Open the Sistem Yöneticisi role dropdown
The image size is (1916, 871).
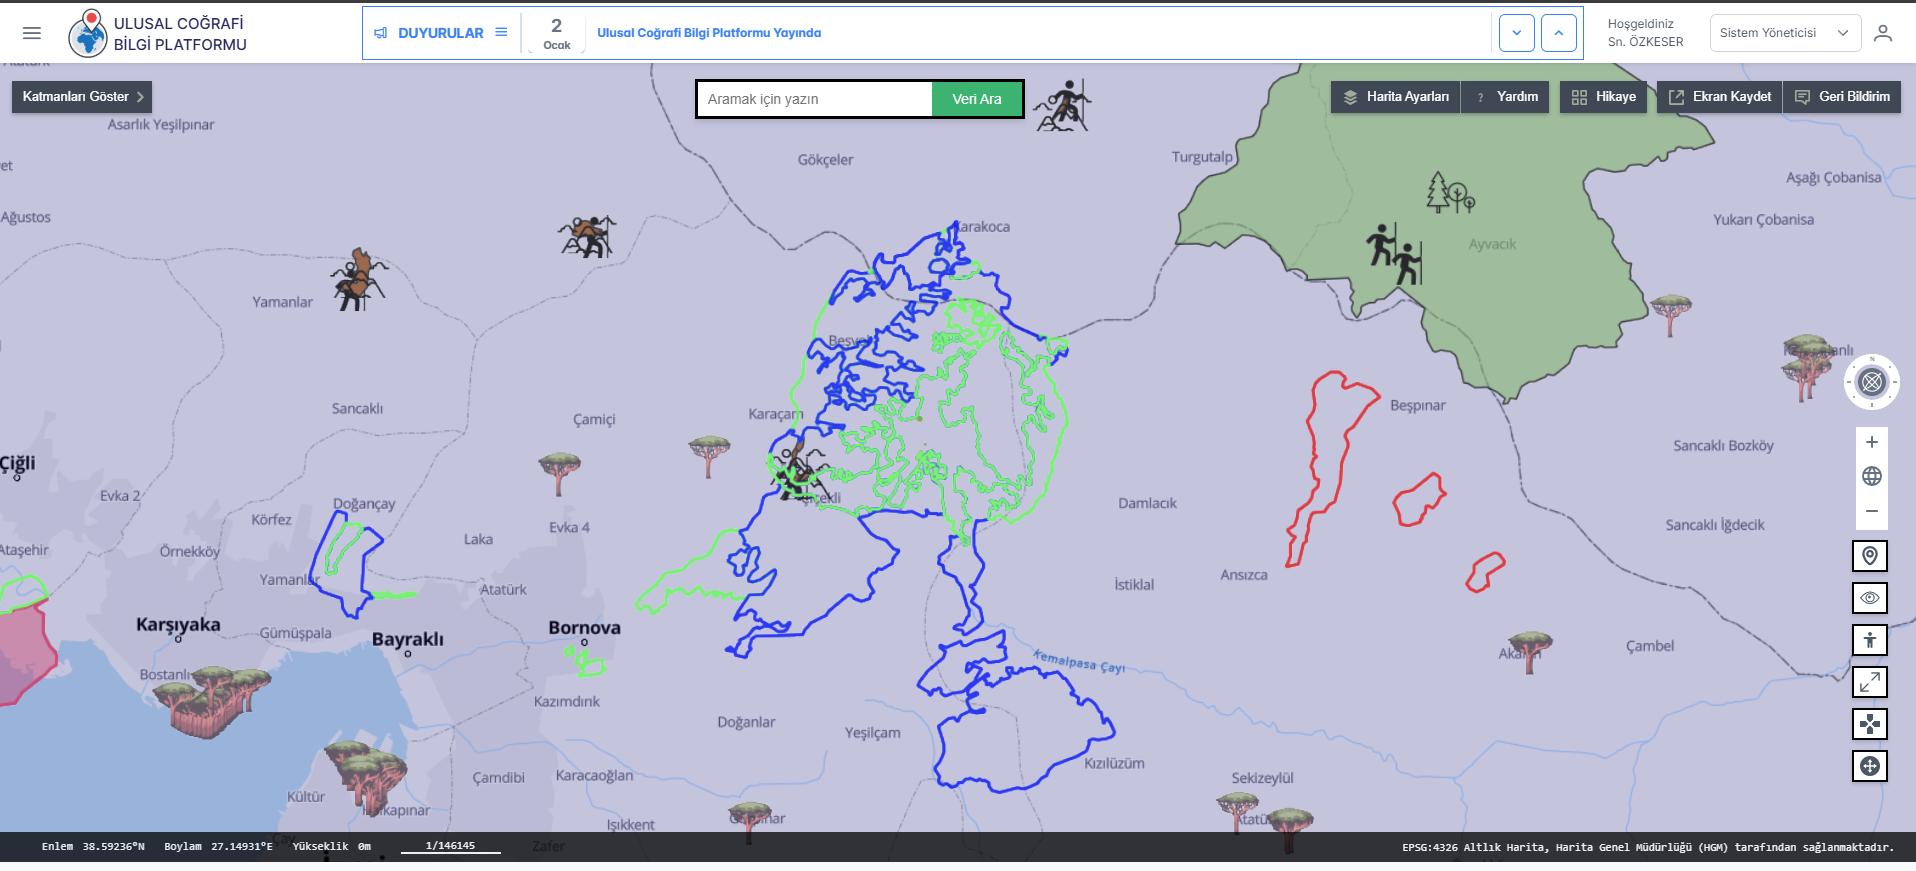pyautogui.click(x=1784, y=33)
